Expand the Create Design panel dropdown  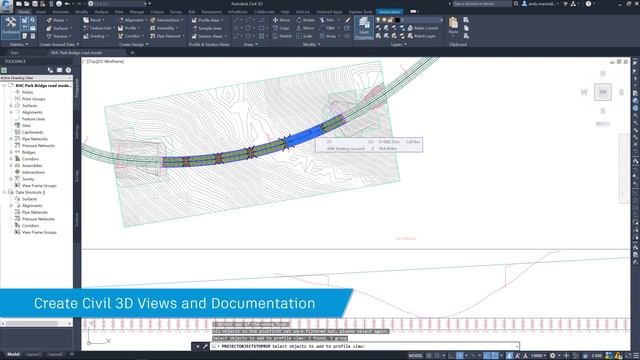tap(133, 44)
